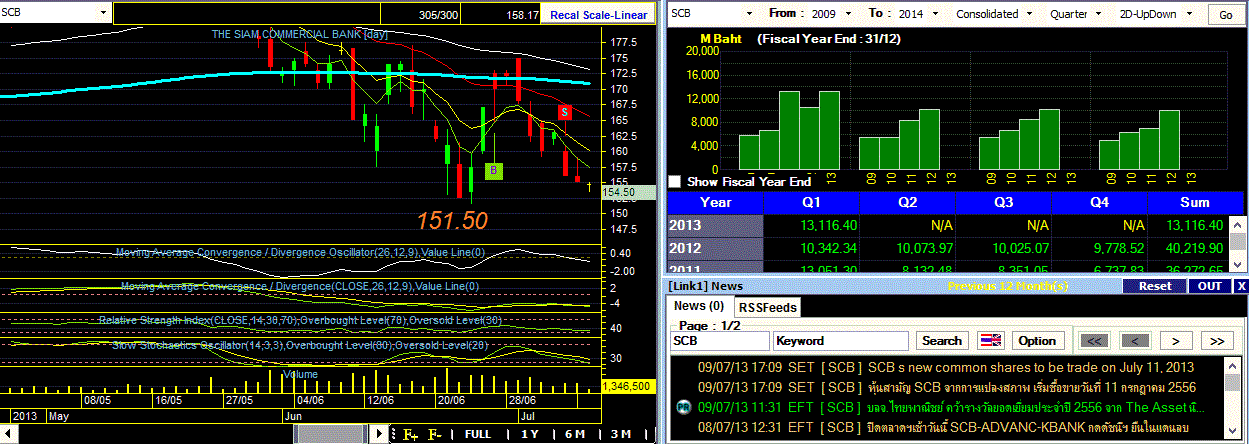Image resolution: width=1249 pixels, height=444 pixels.
Task: Click the Q1 column header
Action: tap(812, 202)
